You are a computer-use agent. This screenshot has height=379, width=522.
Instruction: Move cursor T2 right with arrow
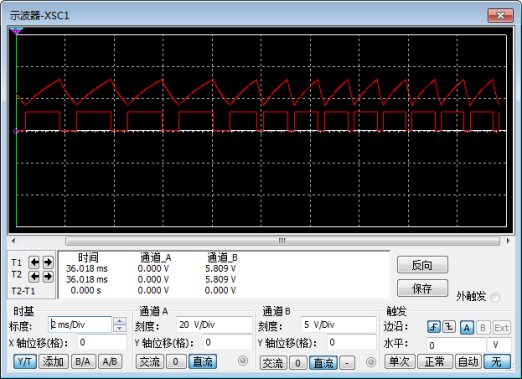tap(48, 276)
